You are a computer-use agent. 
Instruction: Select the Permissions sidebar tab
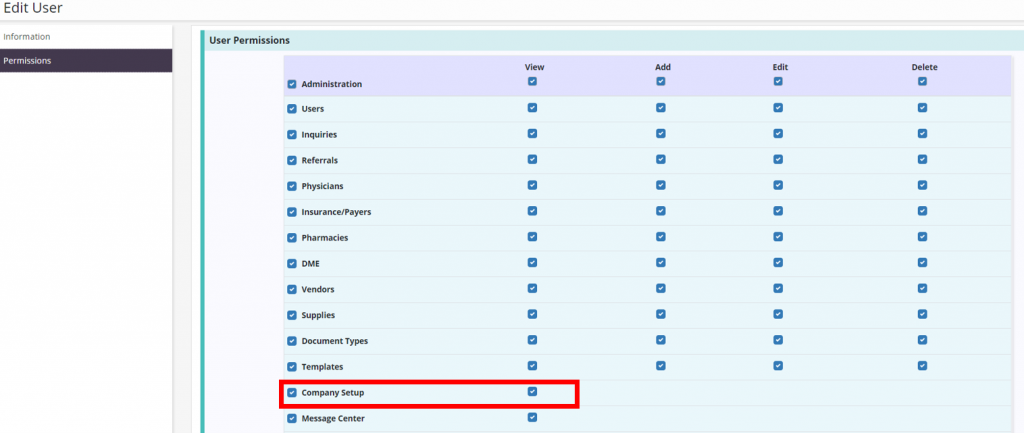coord(28,61)
